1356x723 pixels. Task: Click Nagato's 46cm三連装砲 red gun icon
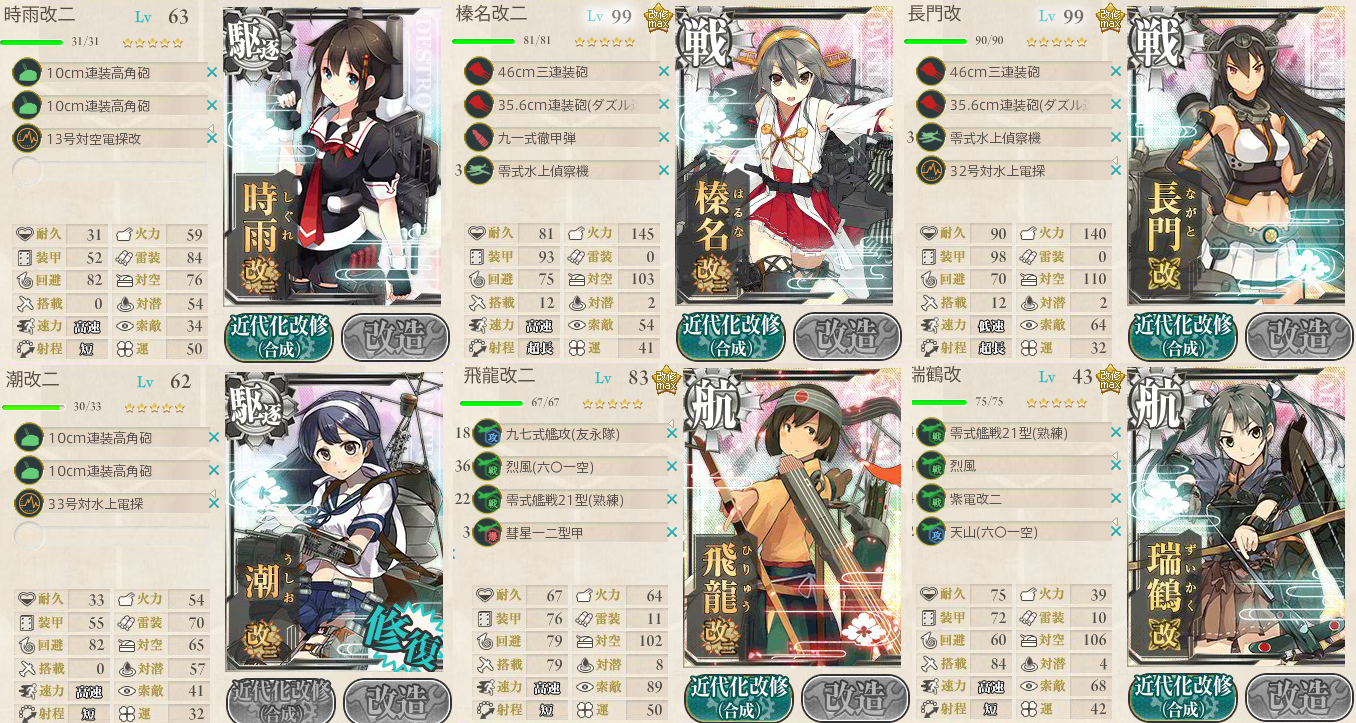[931, 71]
